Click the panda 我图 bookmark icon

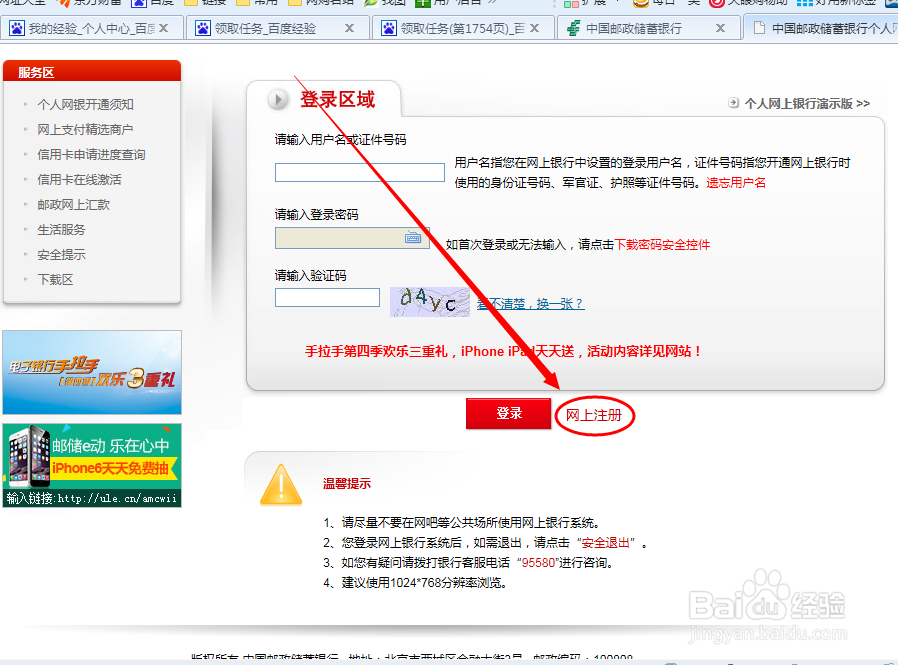[x=371, y=5]
